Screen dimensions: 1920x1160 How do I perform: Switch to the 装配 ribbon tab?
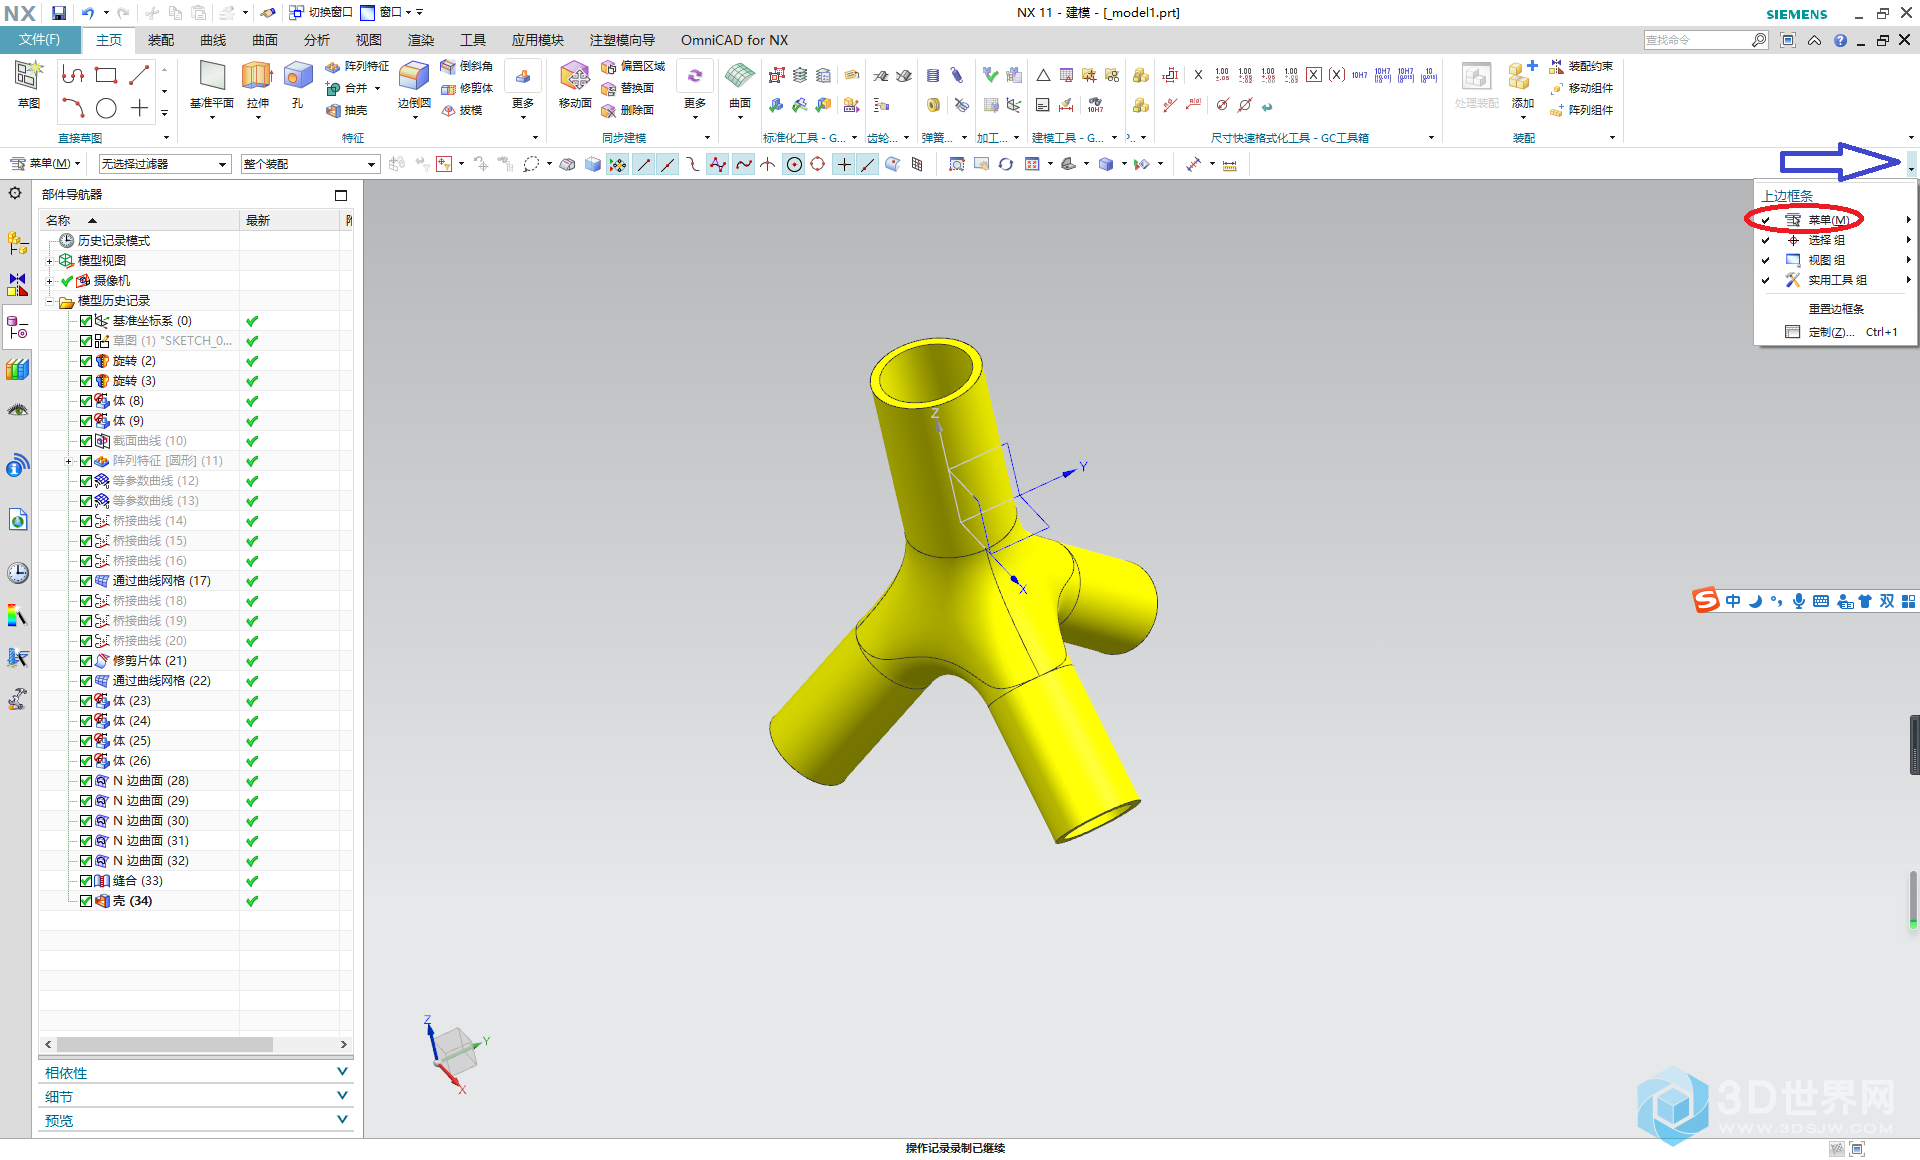click(161, 40)
